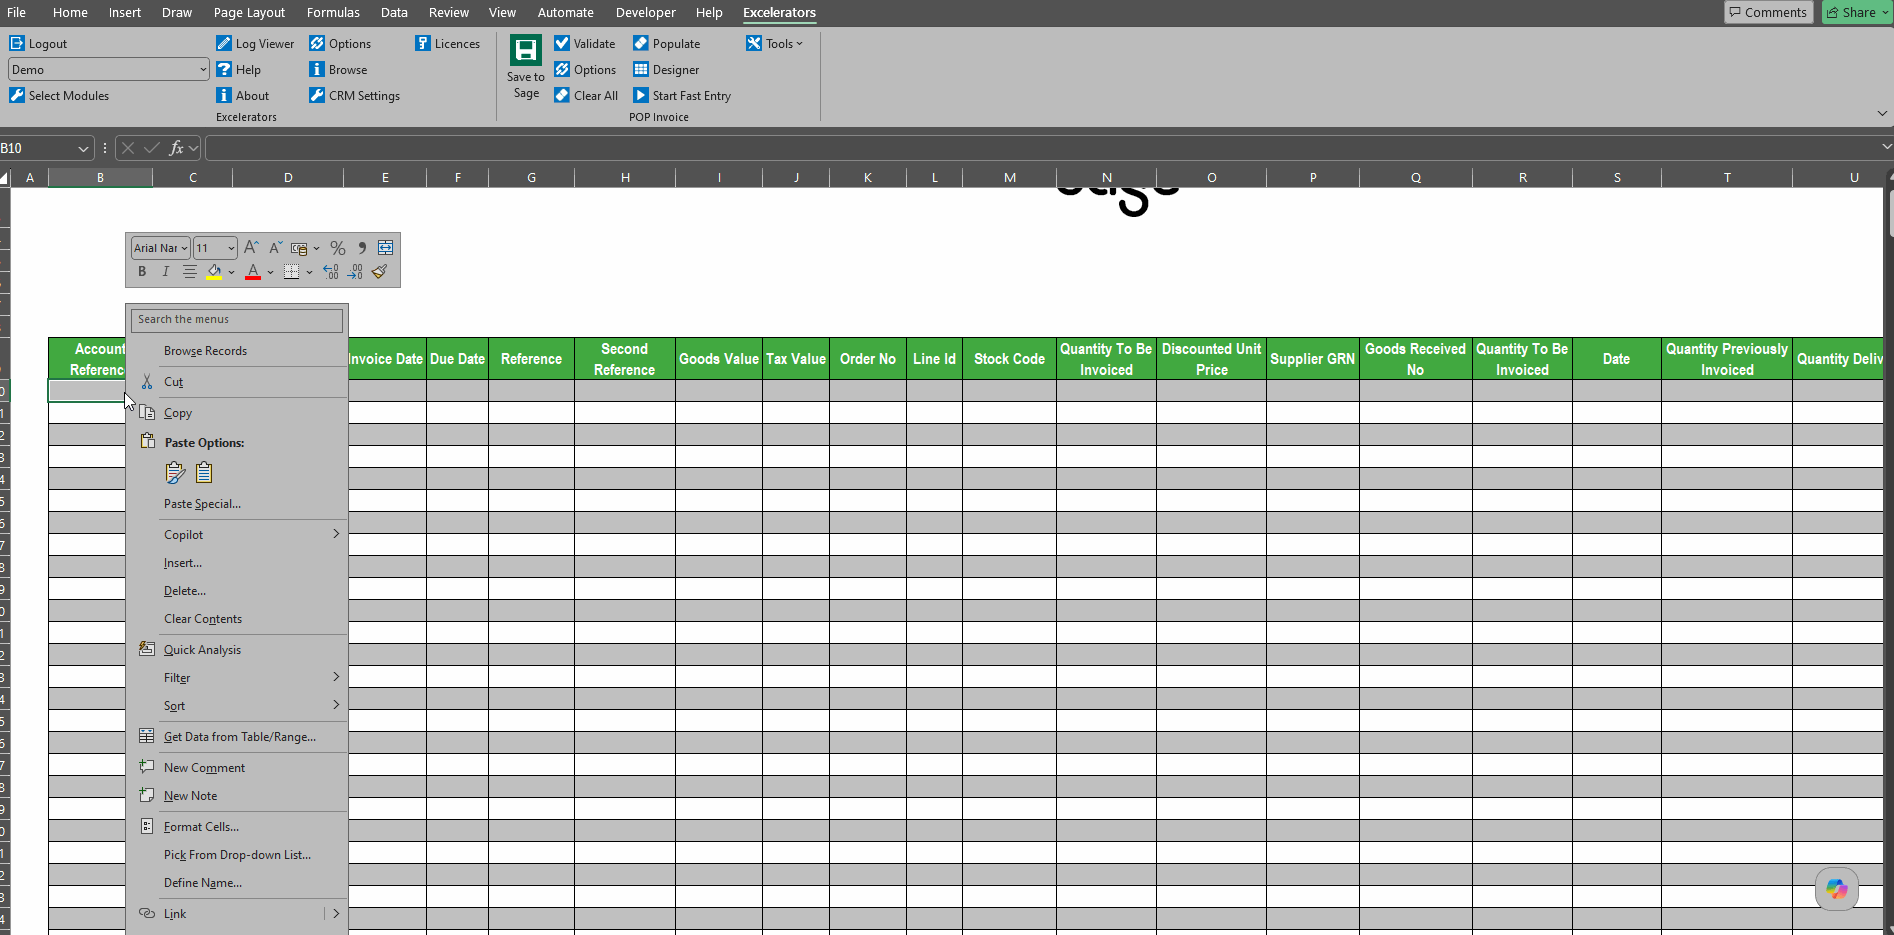1894x935 pixels.
Task: Click Quick Analysis in context menu
Action: pyautogui.click(x=202, y=650)
